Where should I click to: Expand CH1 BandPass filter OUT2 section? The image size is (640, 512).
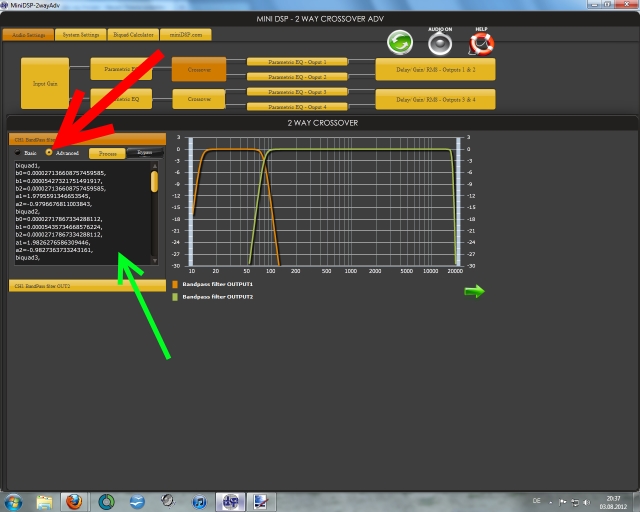coord(87,286)
